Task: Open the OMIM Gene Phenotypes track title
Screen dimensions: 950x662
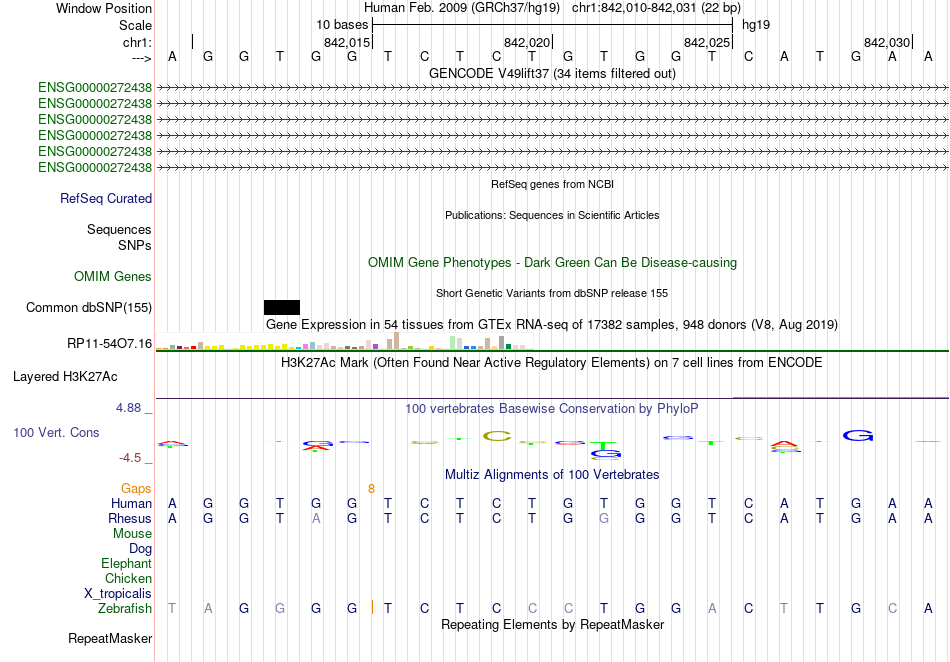Action: pos(552,262)
